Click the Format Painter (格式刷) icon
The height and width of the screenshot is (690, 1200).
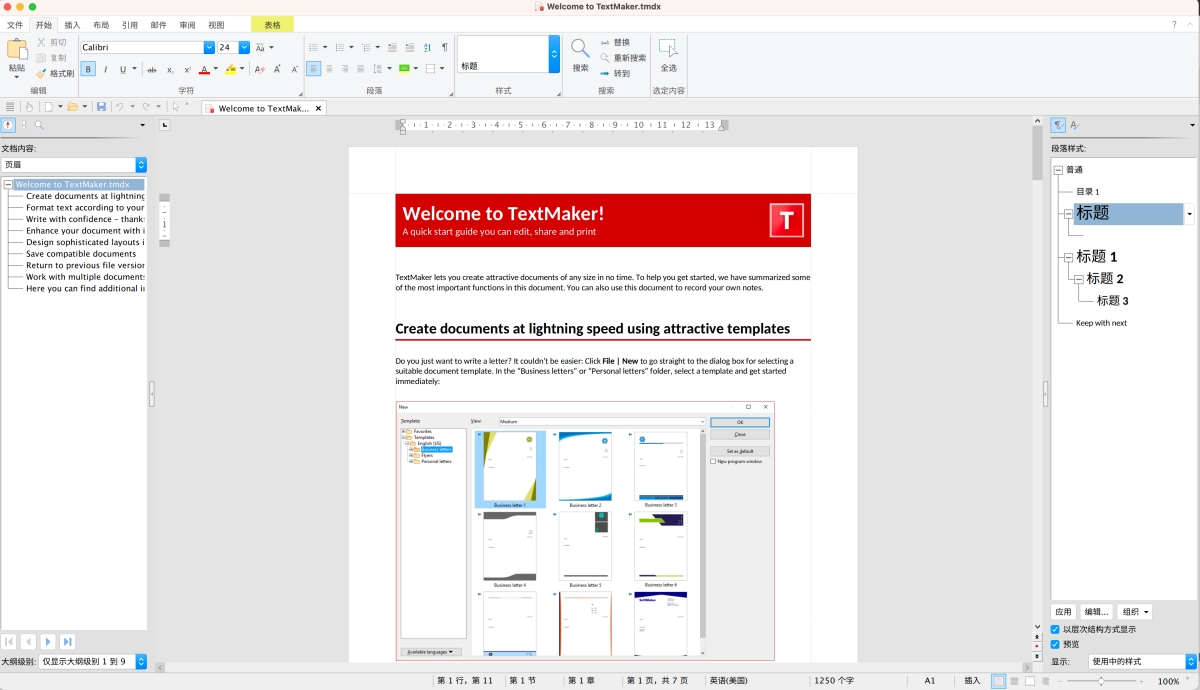tap(41, 73)
